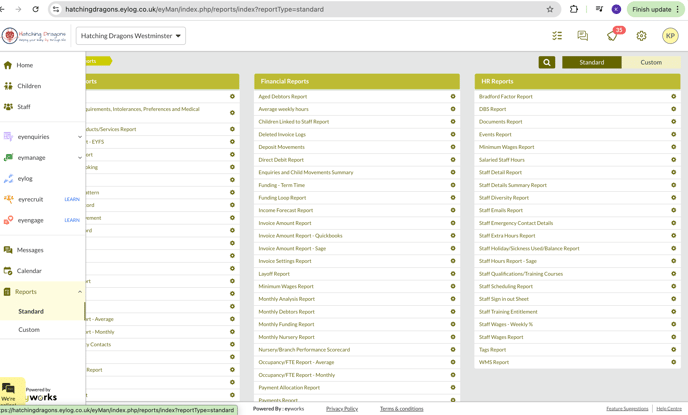Bookmark this page with the star icon
The height and width of the screenshot is (415, 688).
pyautogui.click(x=549, y=9)
